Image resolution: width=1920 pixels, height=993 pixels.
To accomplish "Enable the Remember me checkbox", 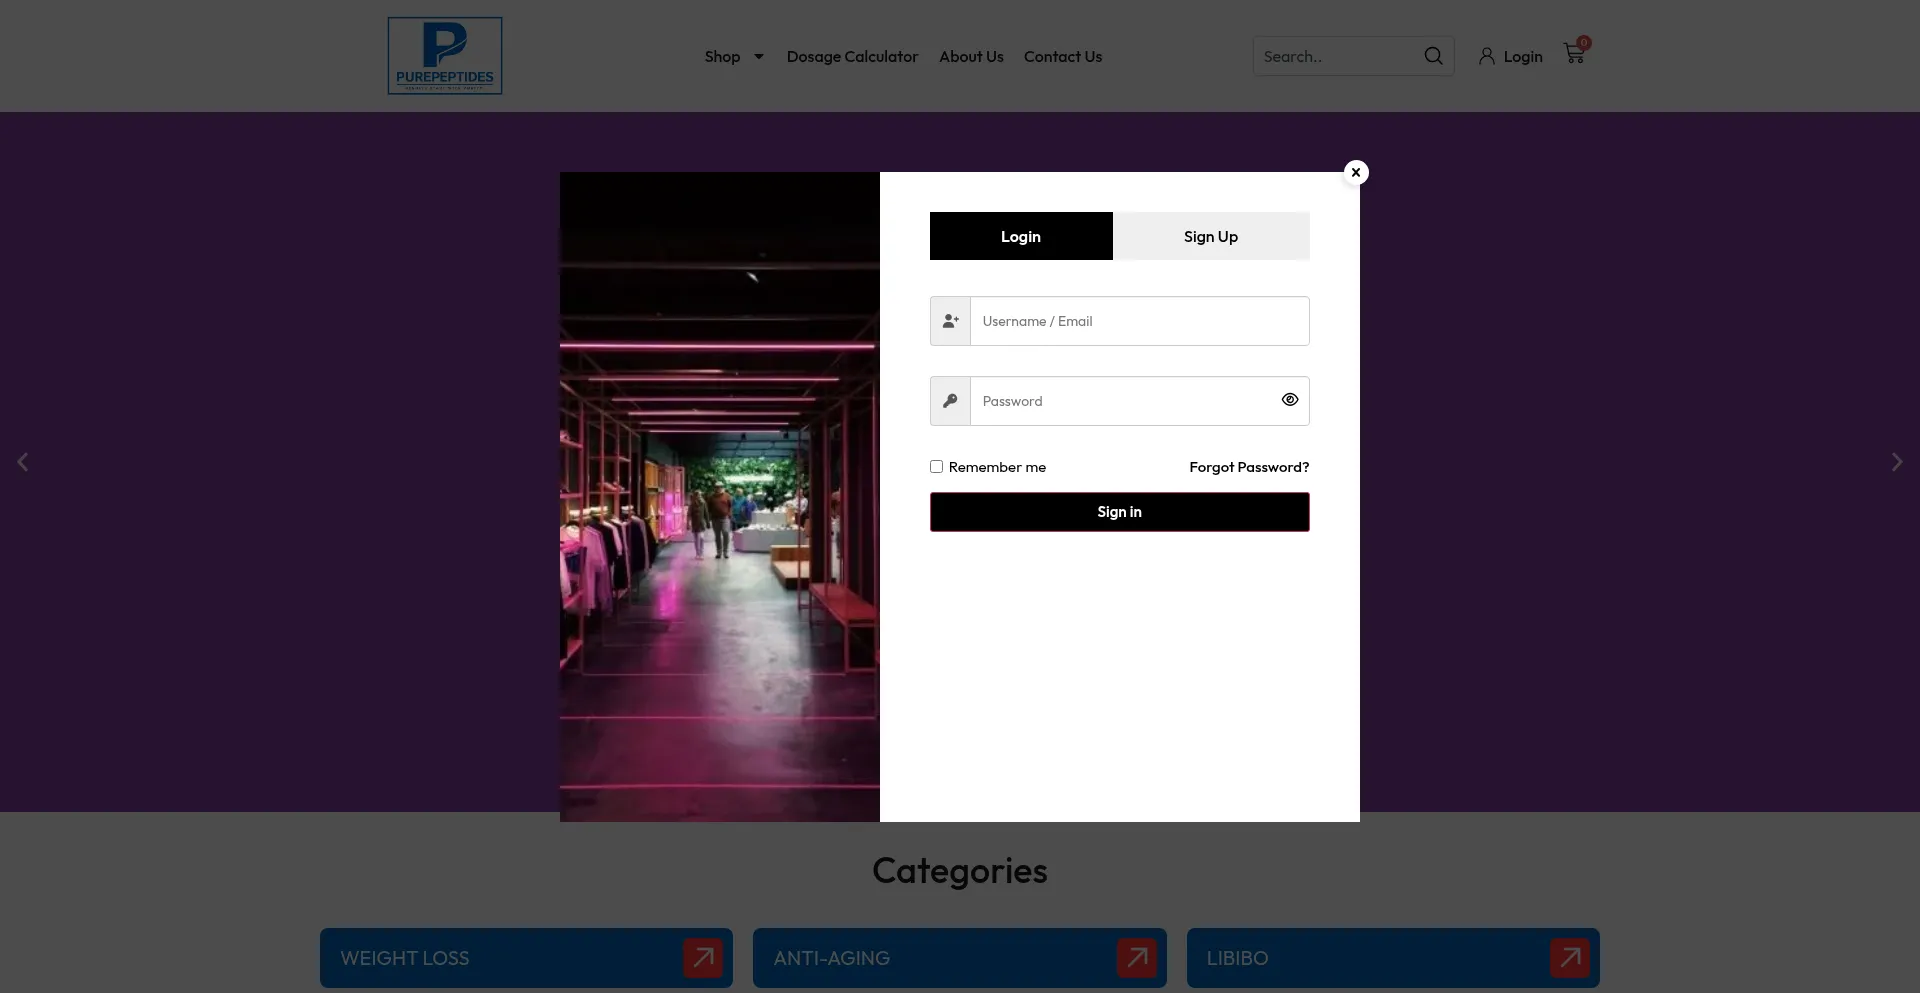I will pos(936,466).
